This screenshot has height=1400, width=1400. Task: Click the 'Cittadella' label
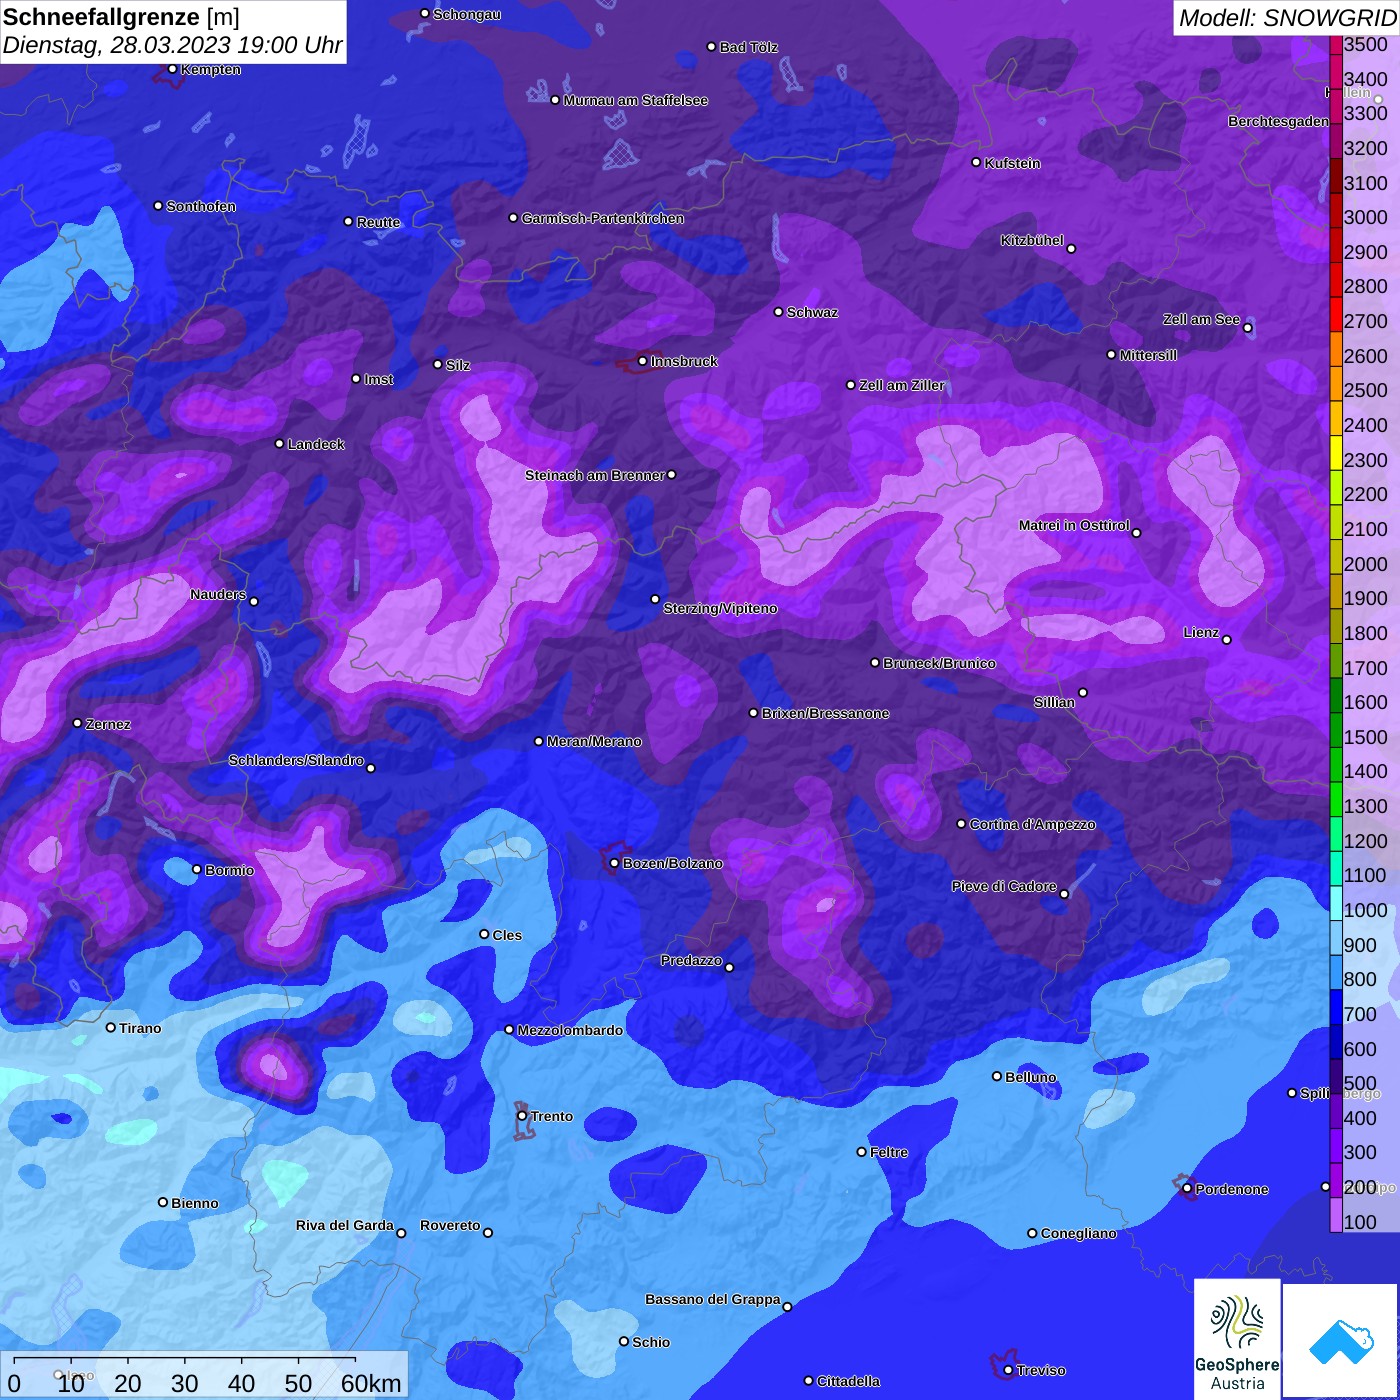[x=849, y=1381]
